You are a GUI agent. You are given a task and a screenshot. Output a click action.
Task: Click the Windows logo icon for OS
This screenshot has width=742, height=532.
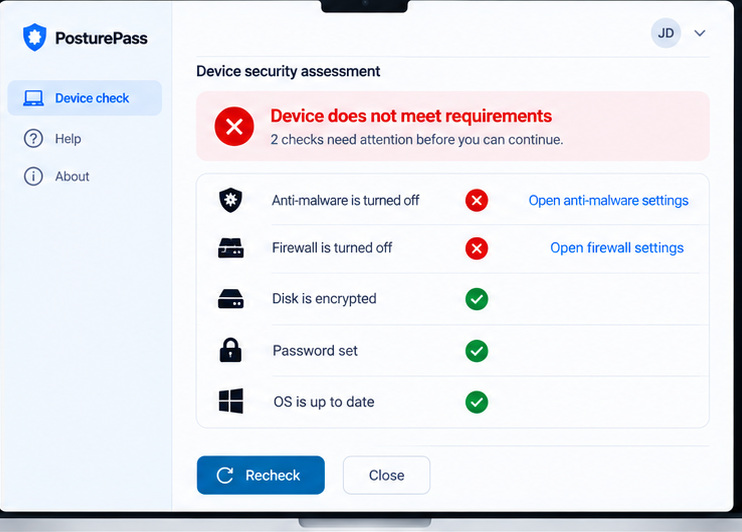coord(231,401)
